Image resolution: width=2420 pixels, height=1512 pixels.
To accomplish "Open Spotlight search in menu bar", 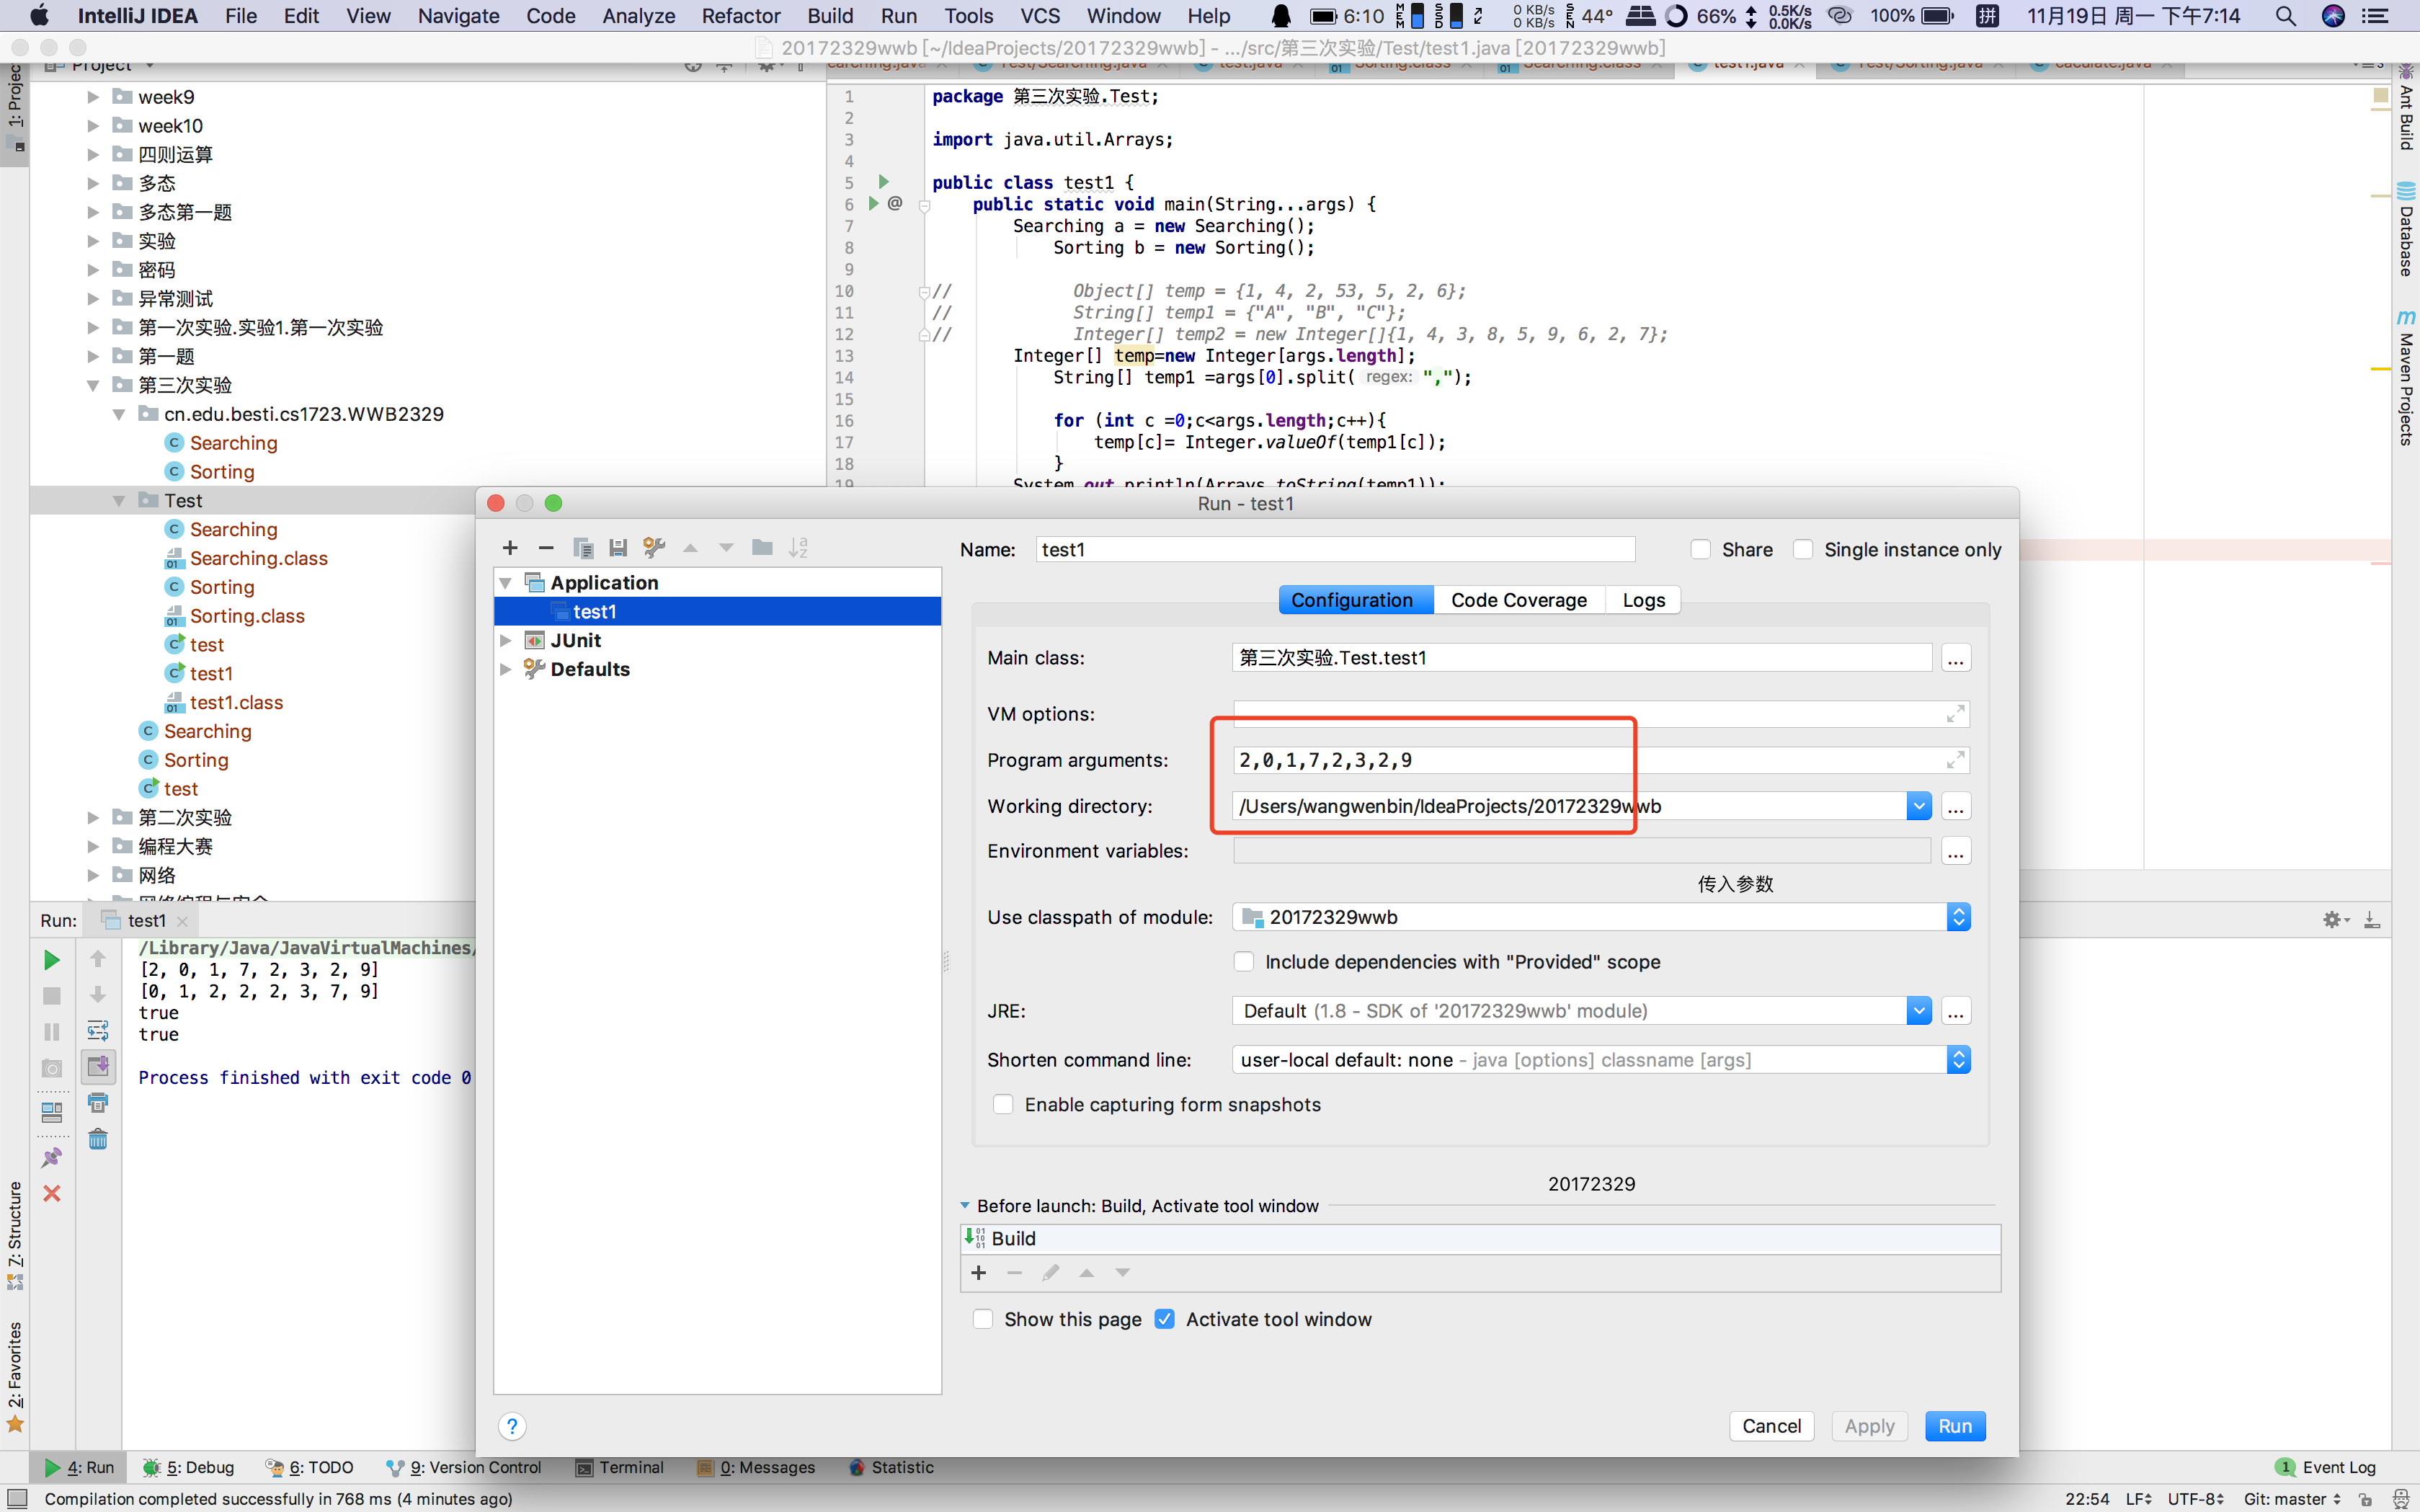I will click(x=2286, y=16).
